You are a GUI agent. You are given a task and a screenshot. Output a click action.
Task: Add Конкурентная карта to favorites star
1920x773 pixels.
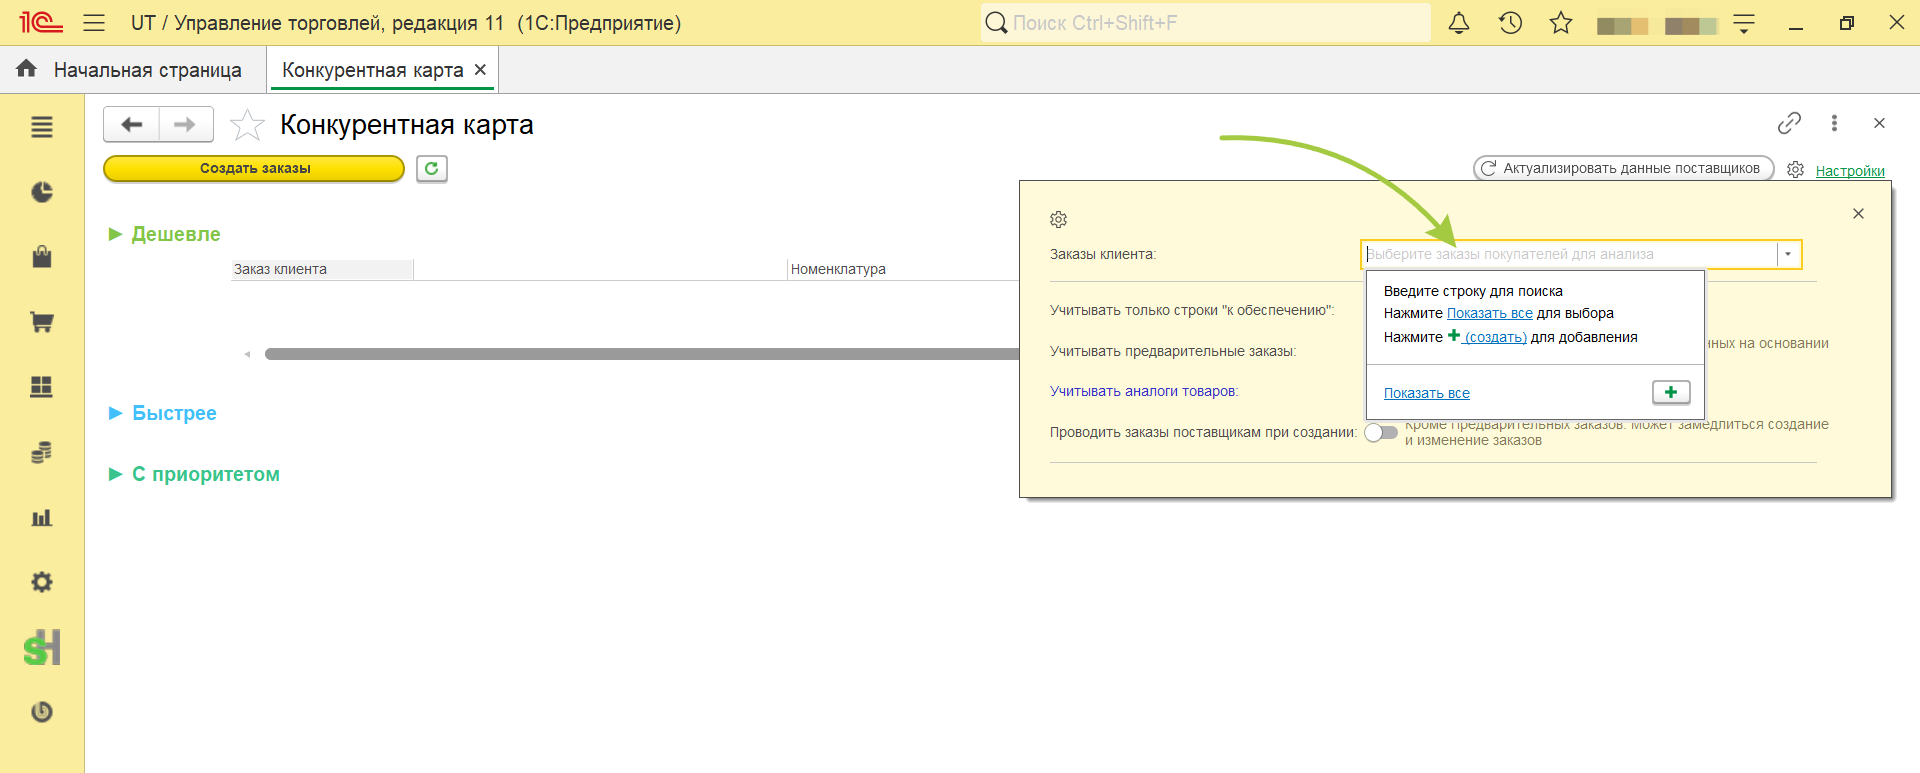click(247, 125)
